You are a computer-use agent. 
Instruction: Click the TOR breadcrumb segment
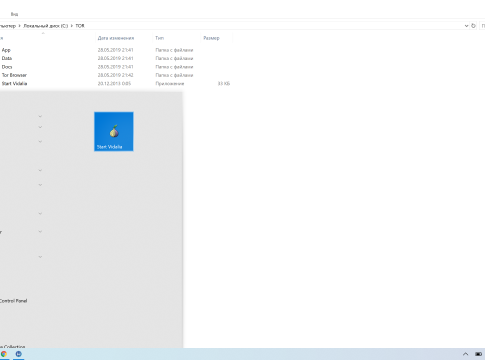[80, 26]
